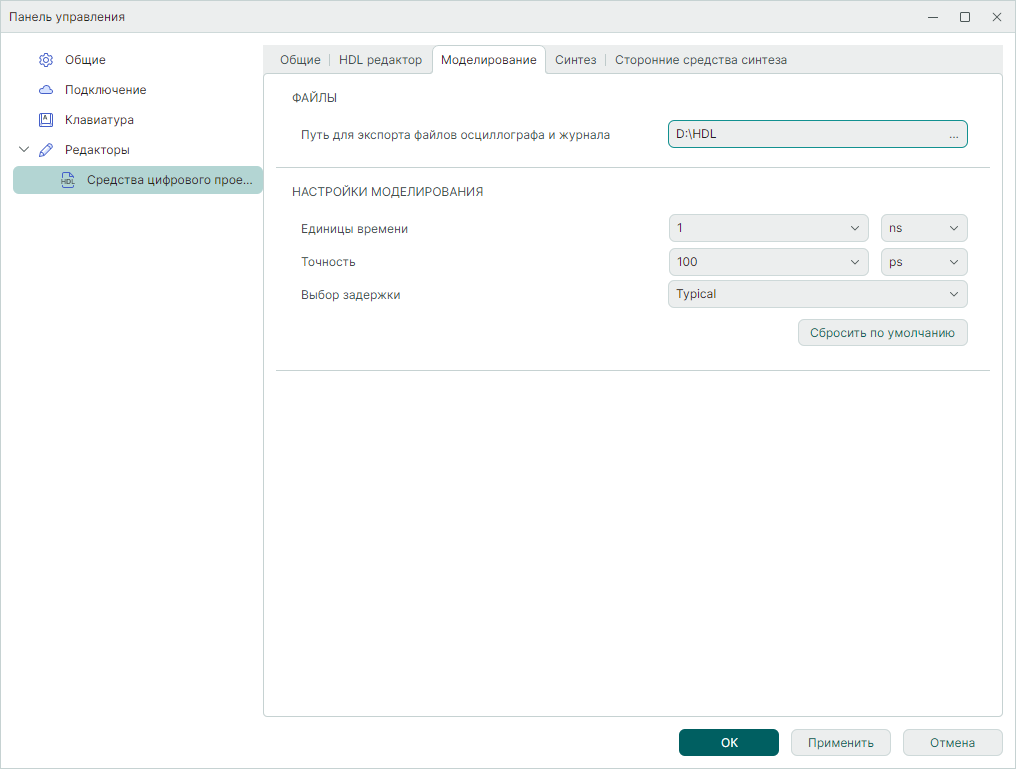Screen dimensions: 1016x769
Task: Open the Точность value dropdown
Action: coord(767,262)
